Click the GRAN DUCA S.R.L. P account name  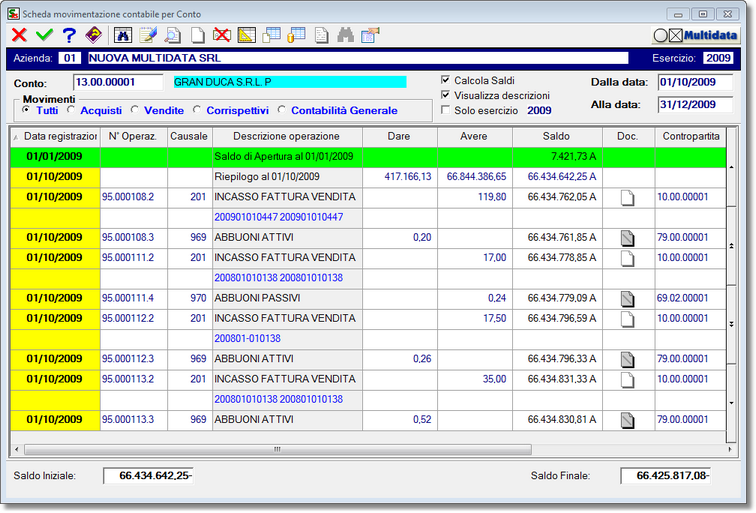tap(289, 82)
